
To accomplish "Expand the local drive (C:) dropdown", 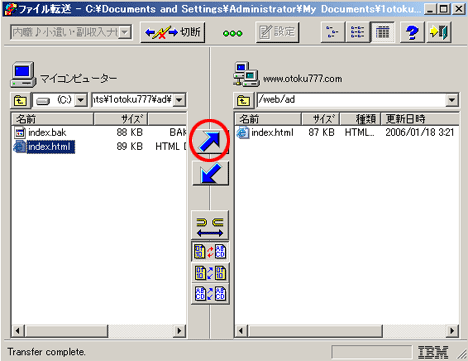I will (81, 100).
